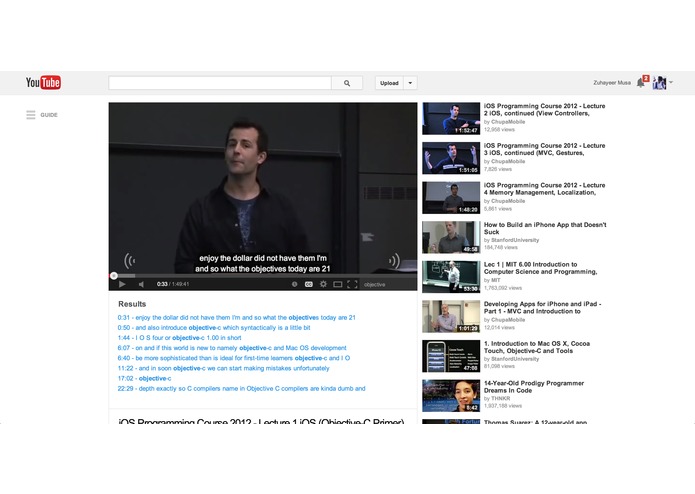Open the Lecture 4 Memory Management thumbnail
The image size is (695, 494).
click(451, 198)
